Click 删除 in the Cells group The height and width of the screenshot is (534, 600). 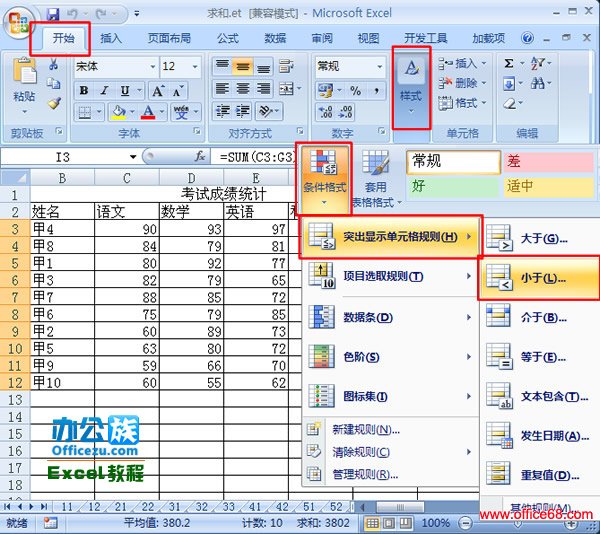pyautogui.click(x=462, y=83)
